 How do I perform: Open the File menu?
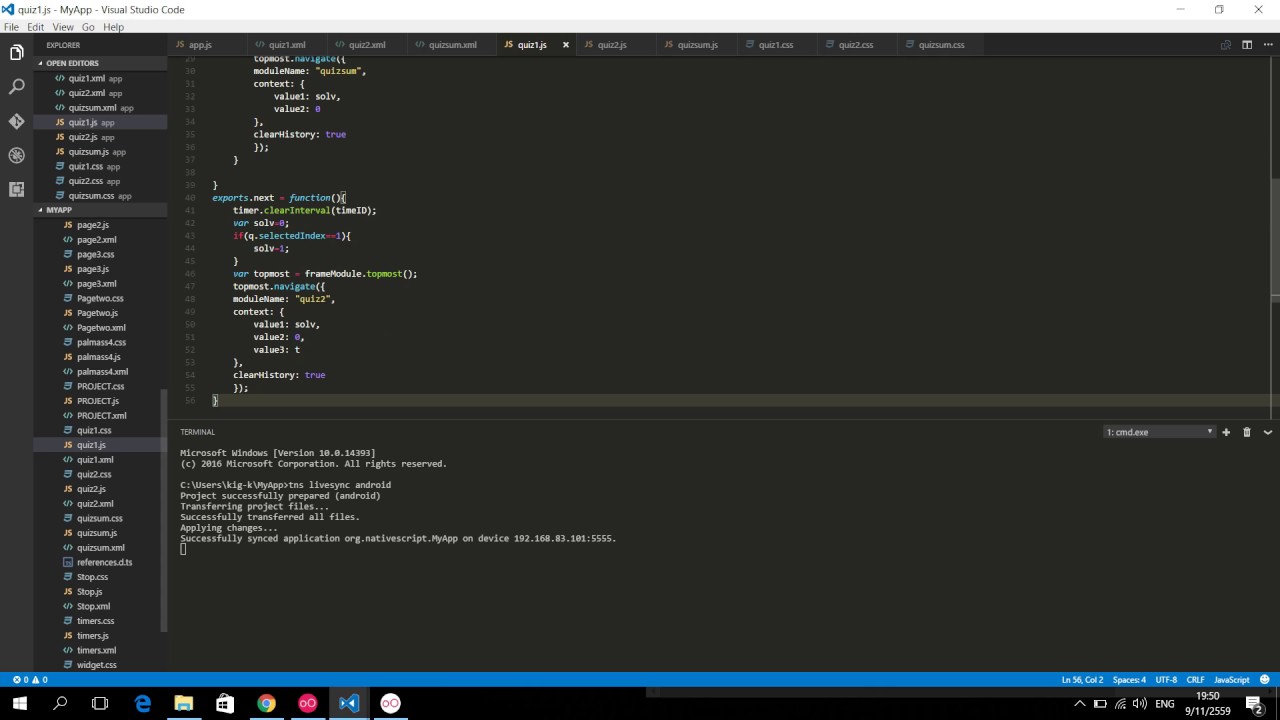coord(11,27)
